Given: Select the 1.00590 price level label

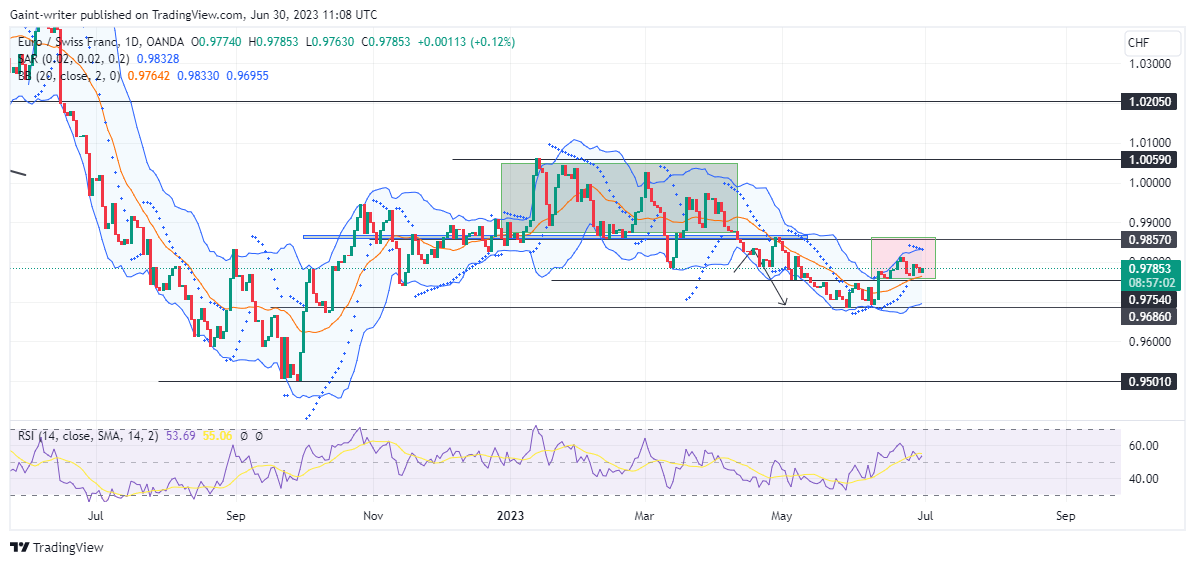Looking at the screenshot, I should 1148,159.
